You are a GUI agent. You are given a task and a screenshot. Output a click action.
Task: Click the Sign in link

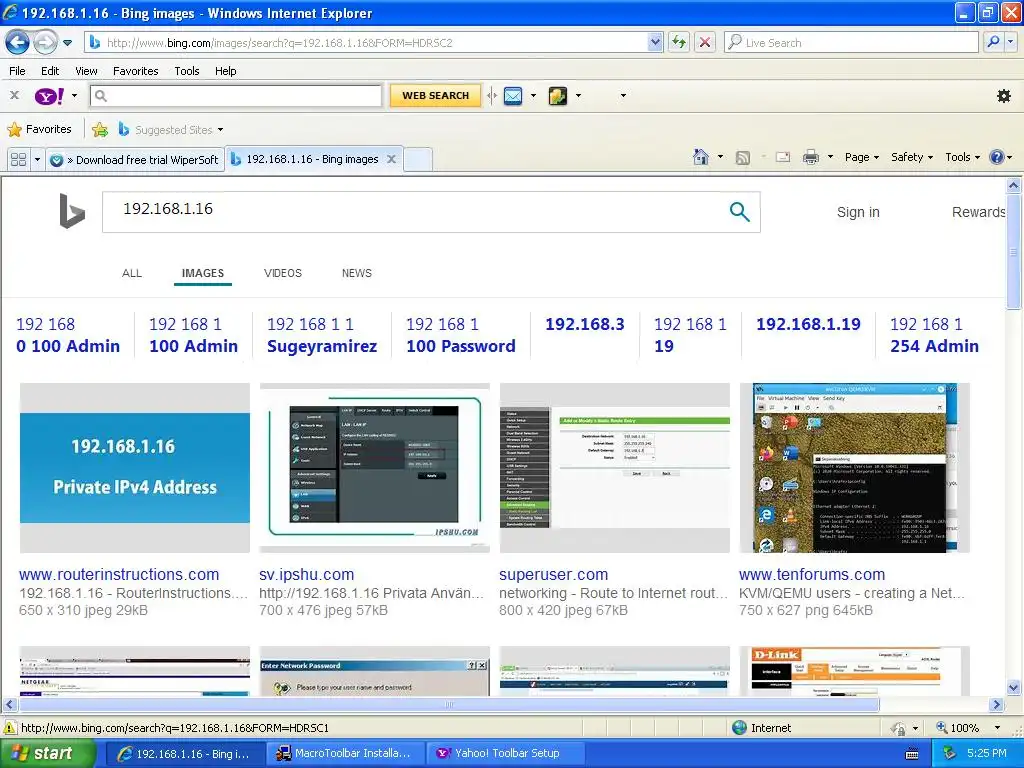click(x=858, y=212)
